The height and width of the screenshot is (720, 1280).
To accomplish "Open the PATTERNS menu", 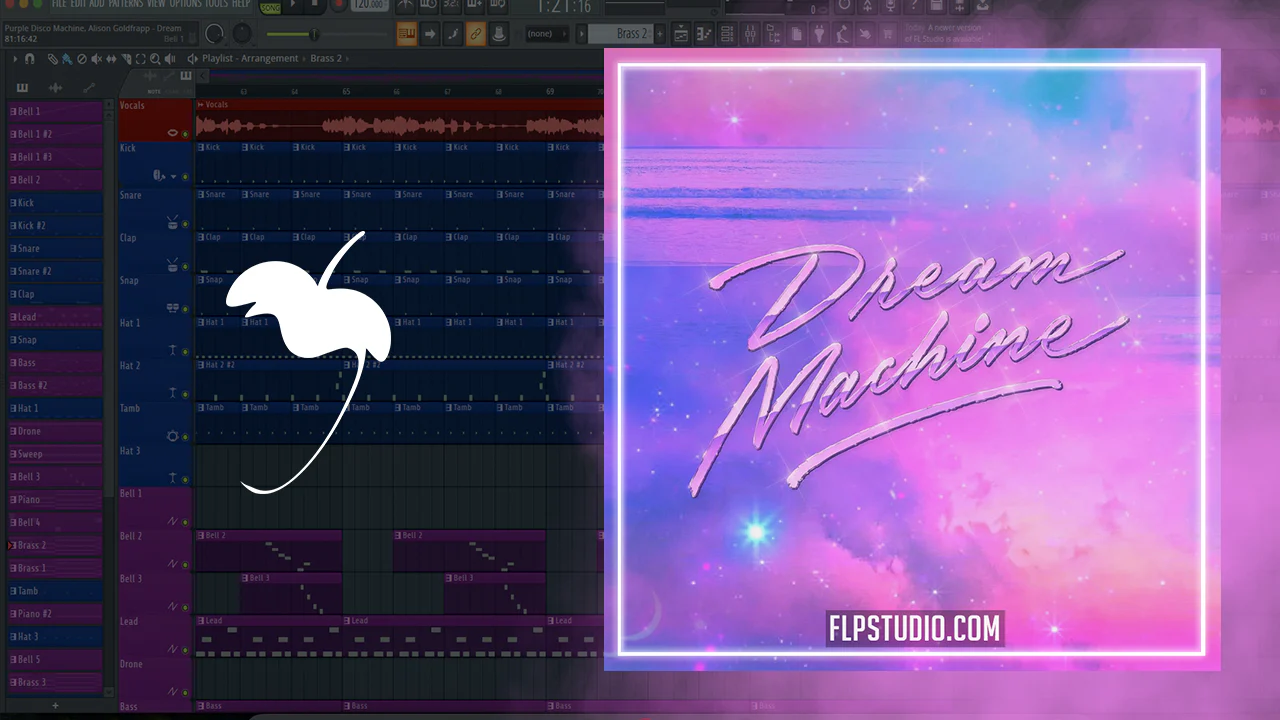I will pos(127,4).
